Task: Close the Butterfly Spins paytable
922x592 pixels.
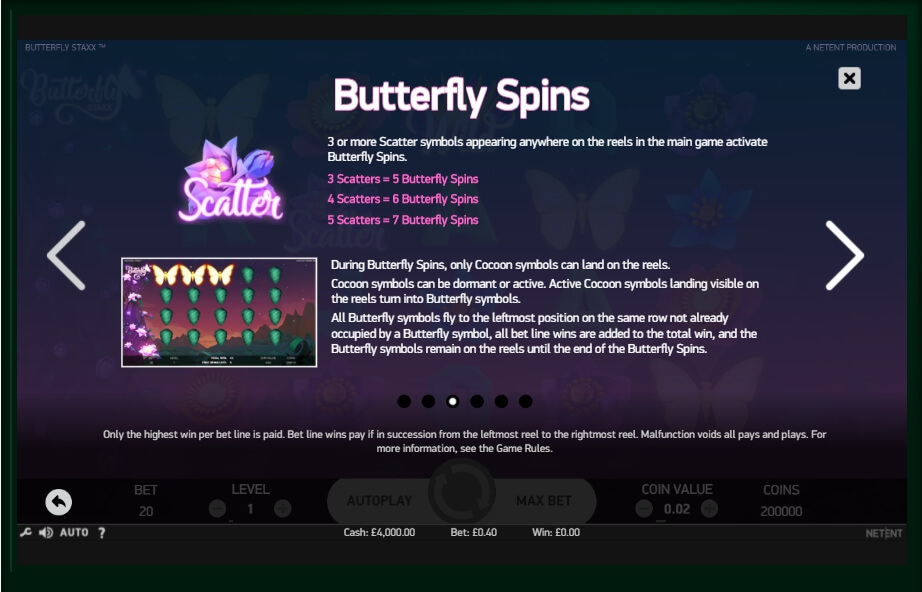Action: pos(849,78)
